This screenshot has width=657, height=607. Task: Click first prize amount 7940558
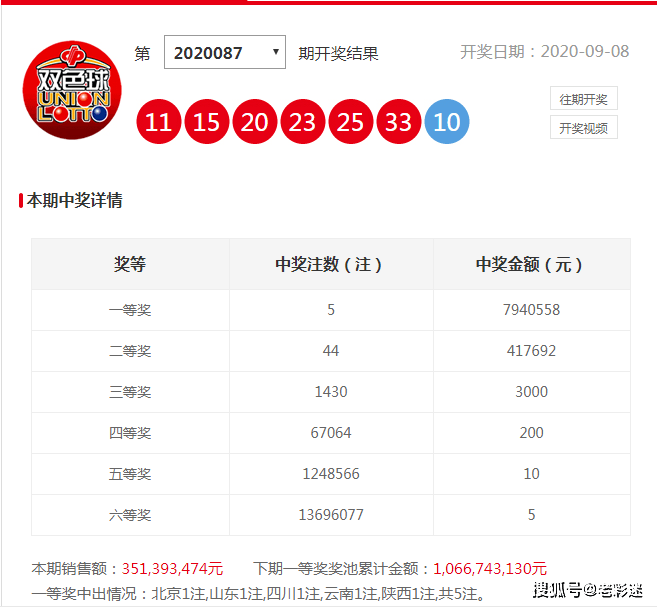tap(531, 310)
